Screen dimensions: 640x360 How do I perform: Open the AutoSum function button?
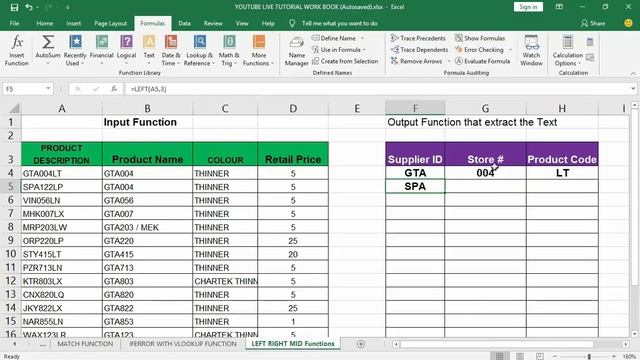coord(48,51)
